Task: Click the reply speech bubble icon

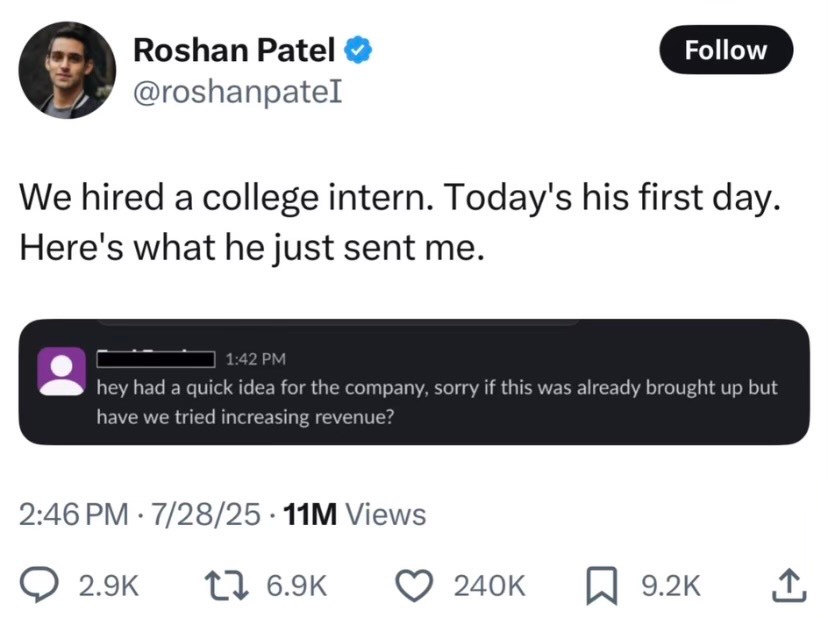Action: coord(37,585)
